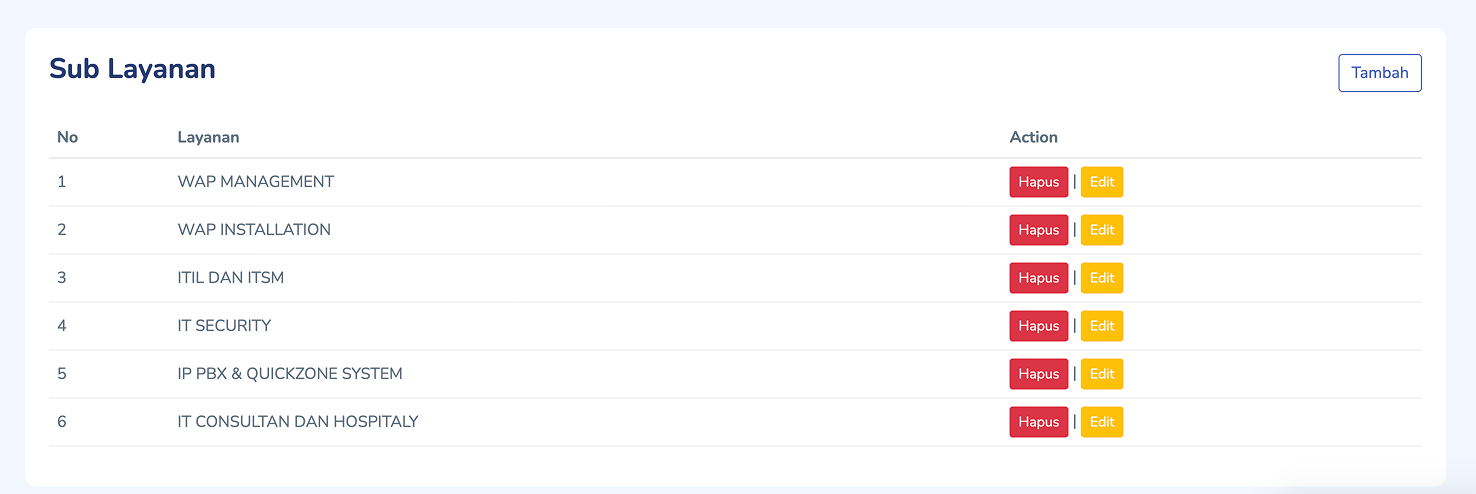1476x494 pixels.
Task: Delete IP PBX & QUICKZONE SYSTEM row
Action: (x=1038, y=374)
